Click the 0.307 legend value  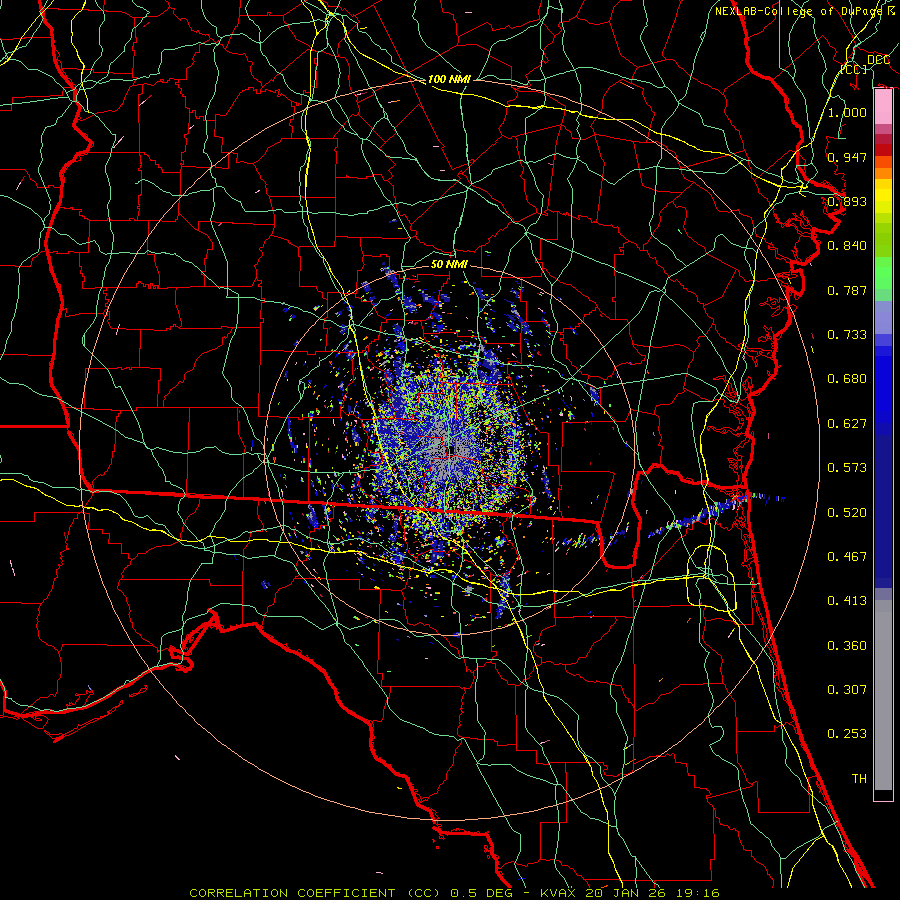click(x=847, y=690)
